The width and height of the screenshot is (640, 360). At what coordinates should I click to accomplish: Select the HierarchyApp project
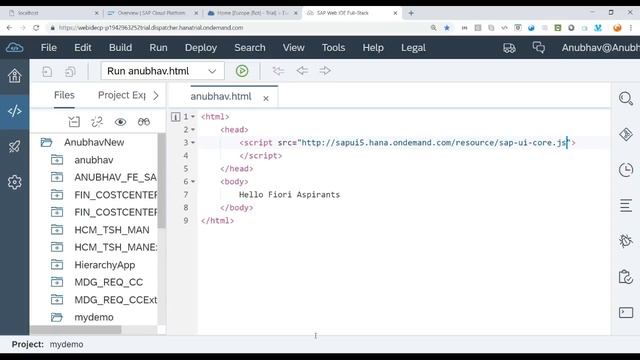coord(104,265)
